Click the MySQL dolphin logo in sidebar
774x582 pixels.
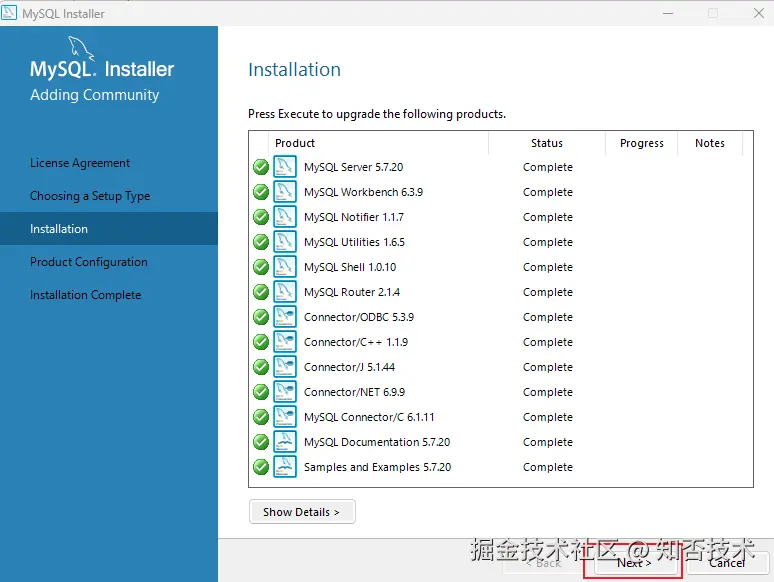point(81,48)
